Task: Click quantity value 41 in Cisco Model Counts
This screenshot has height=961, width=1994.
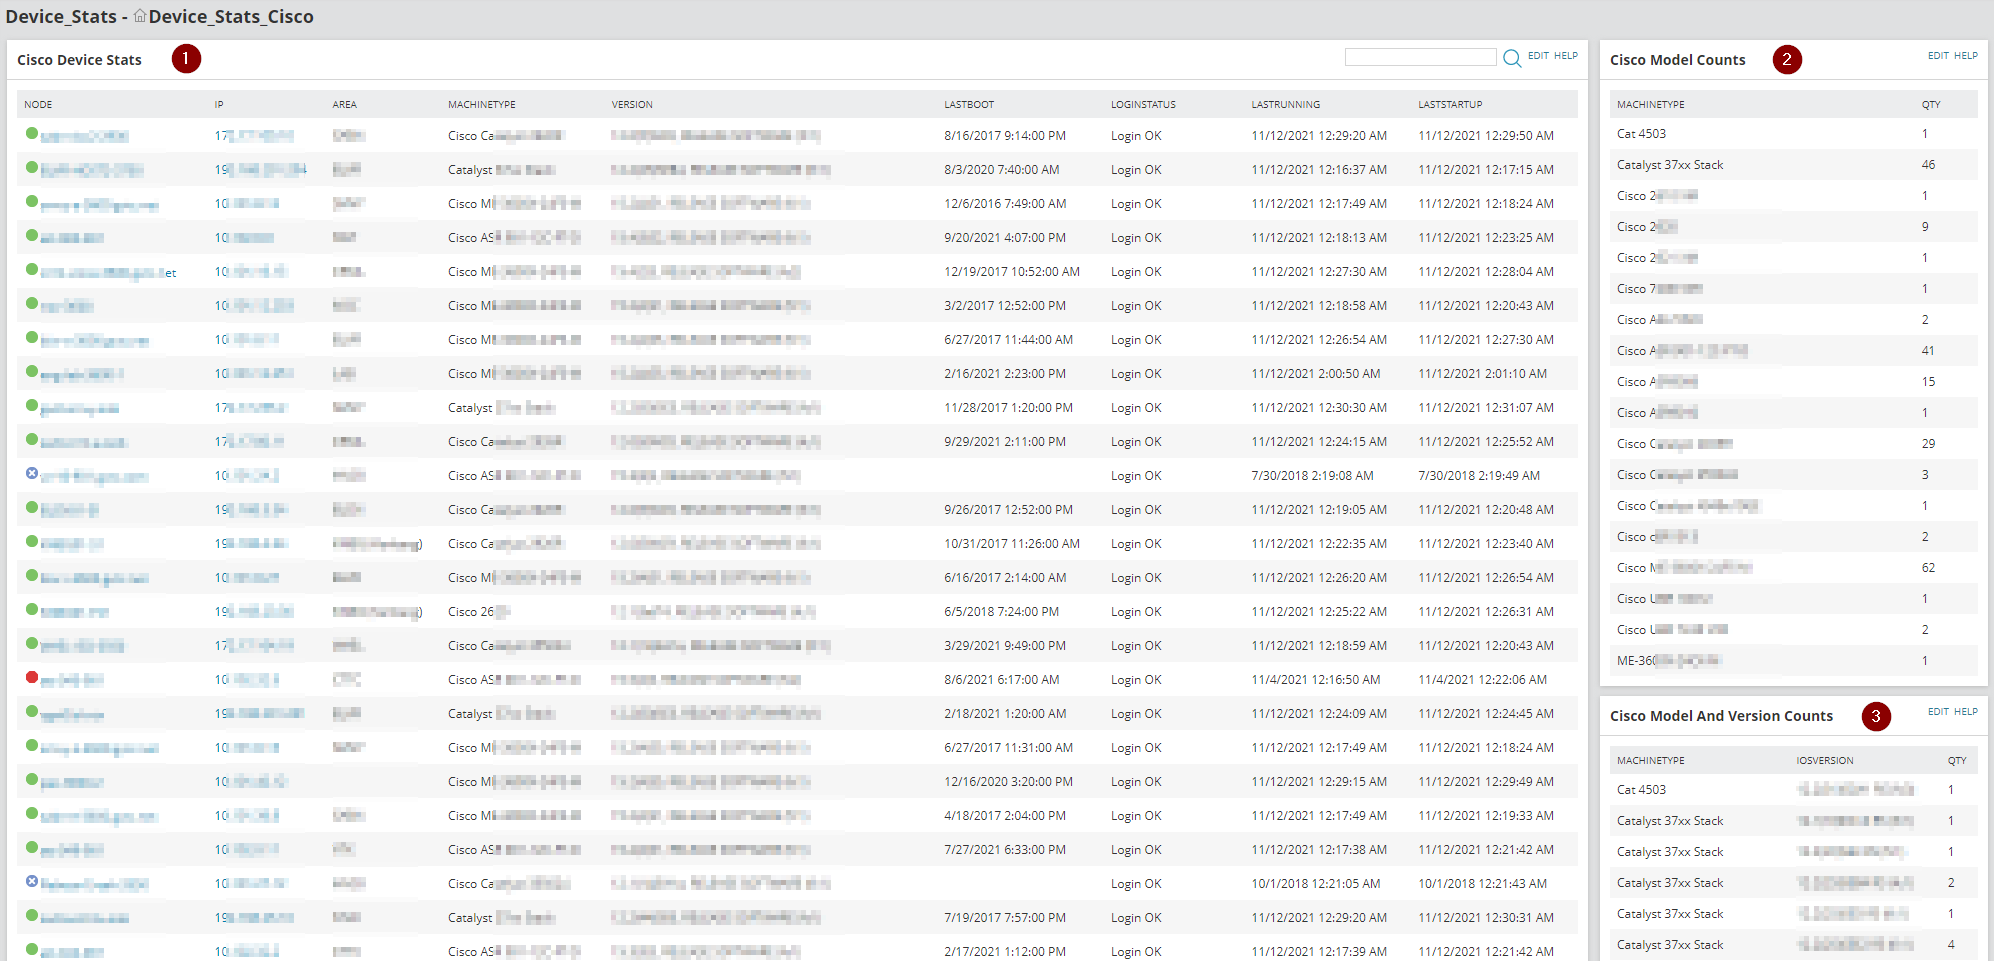Action: coord(1928,351)
